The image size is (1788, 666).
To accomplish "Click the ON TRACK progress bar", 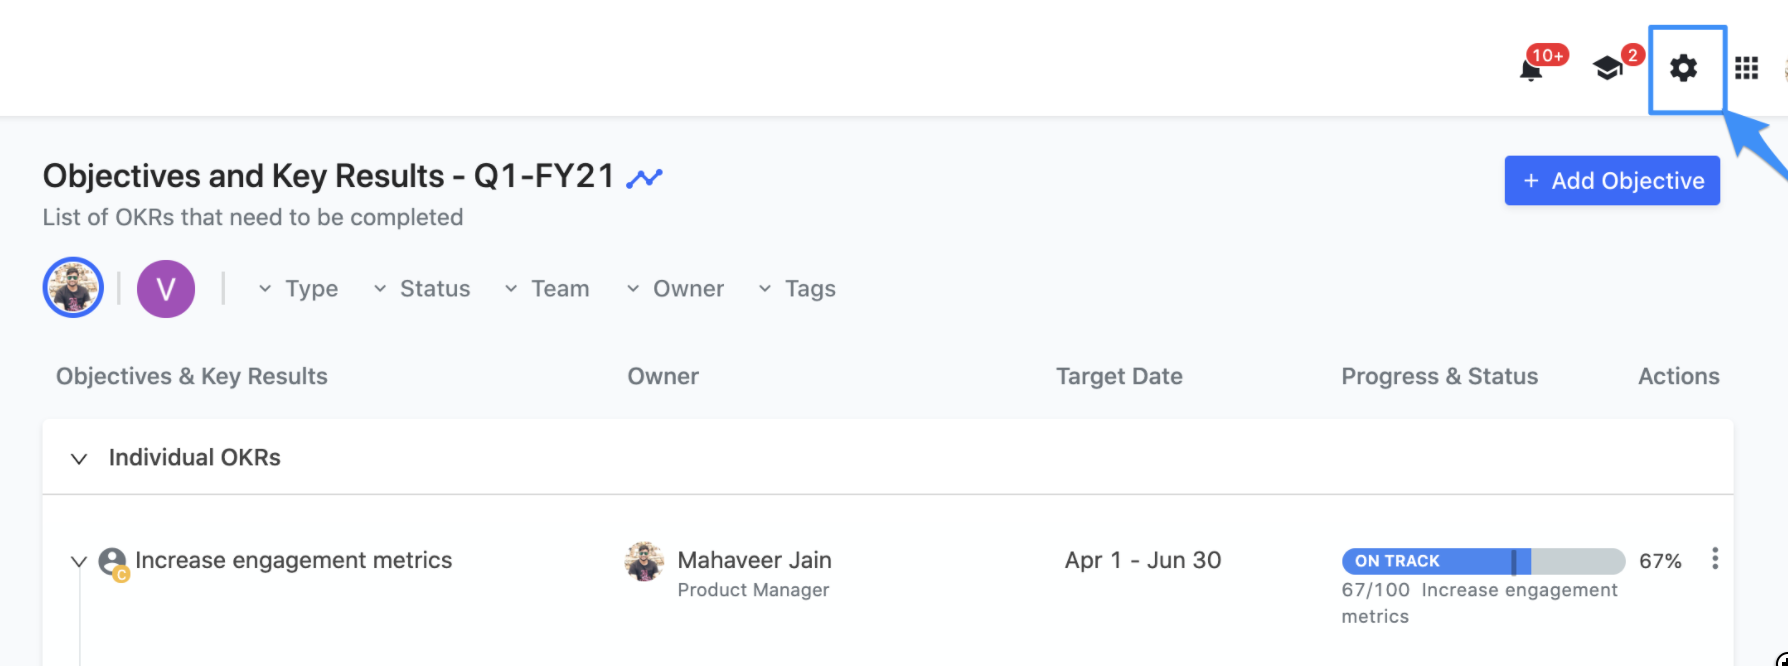I will click(x=1484, y=561).
